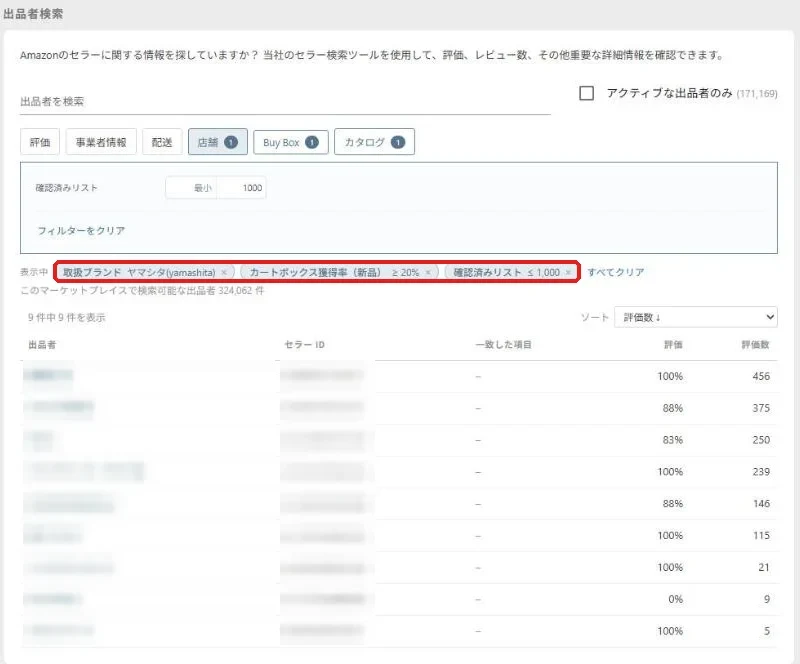Click the 確認済みリスト filter label
Viewport: 800px width, 664px height.
(x=66, y=188)
